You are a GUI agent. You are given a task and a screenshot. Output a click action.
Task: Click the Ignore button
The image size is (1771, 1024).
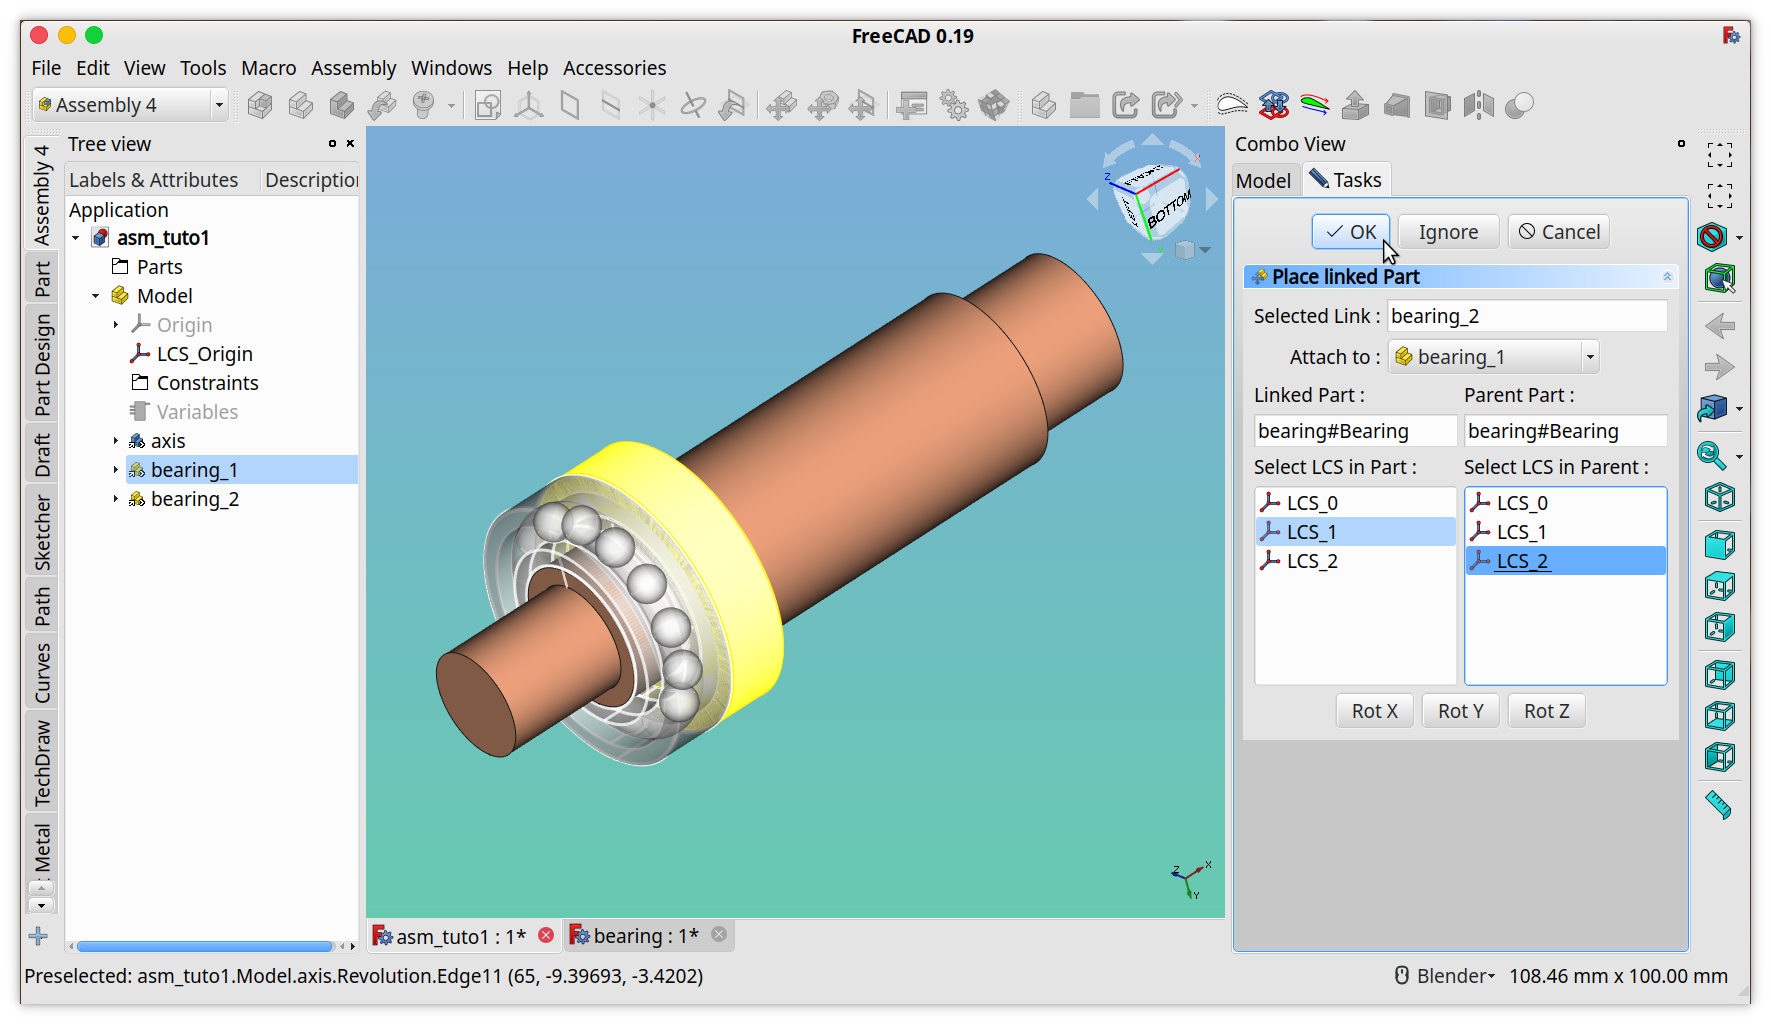tap(1448, 232)
